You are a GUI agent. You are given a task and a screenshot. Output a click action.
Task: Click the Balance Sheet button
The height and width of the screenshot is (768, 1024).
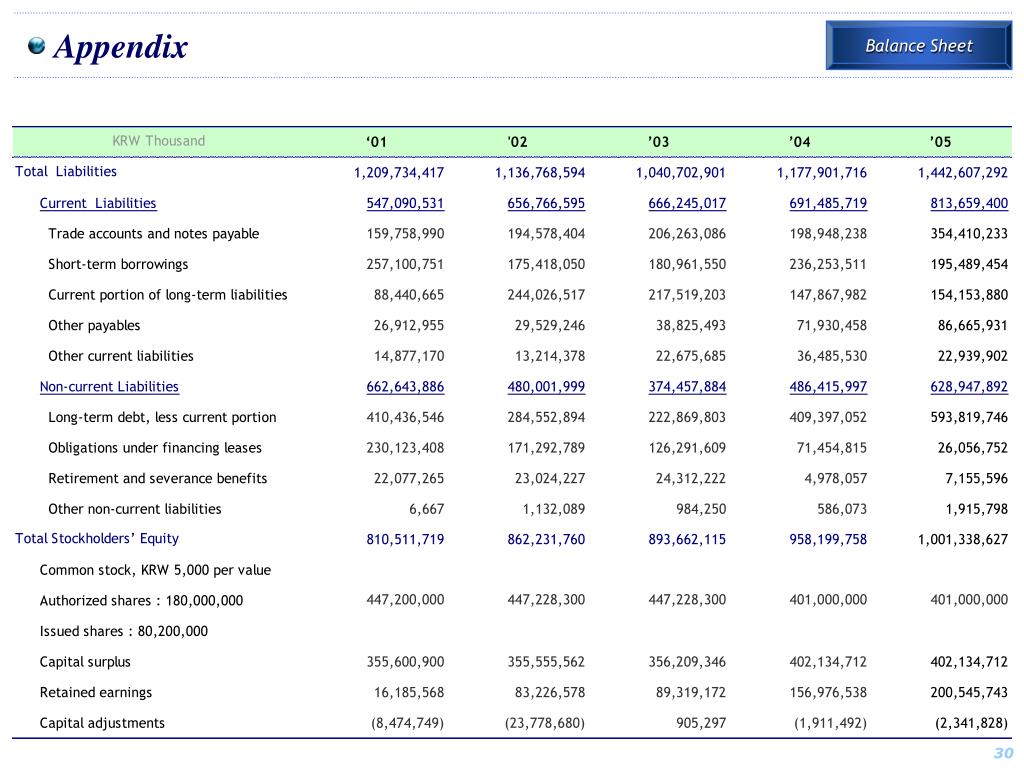(918, 45)
